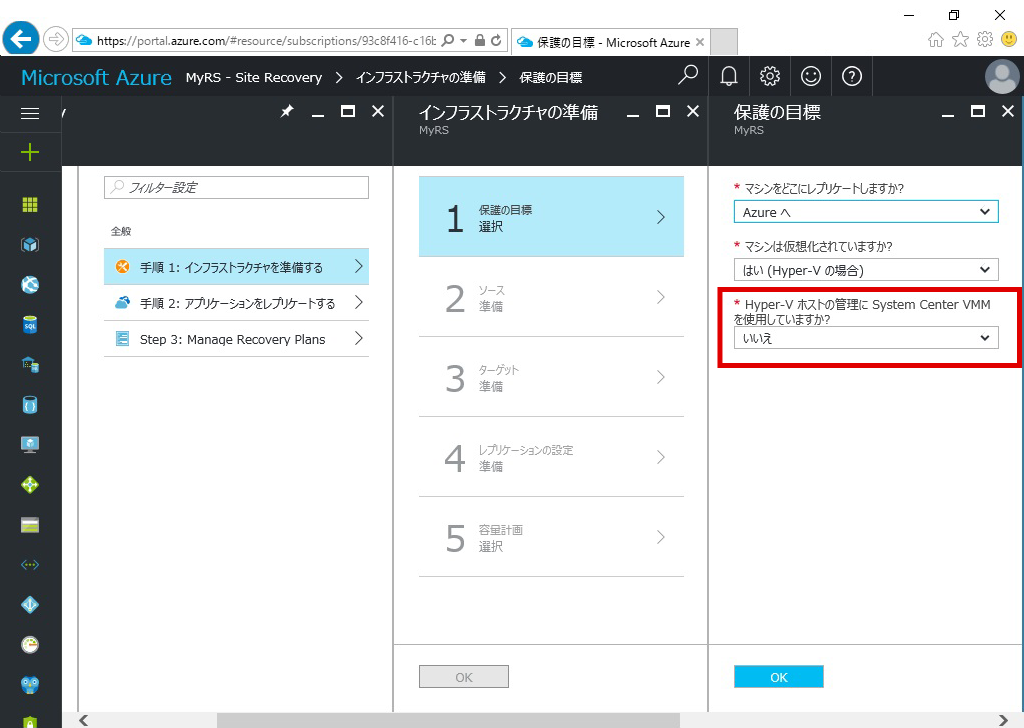Open step 4 レプリケーションの設定
Viewport: 1024px width, 728px height.
(551, 457)
